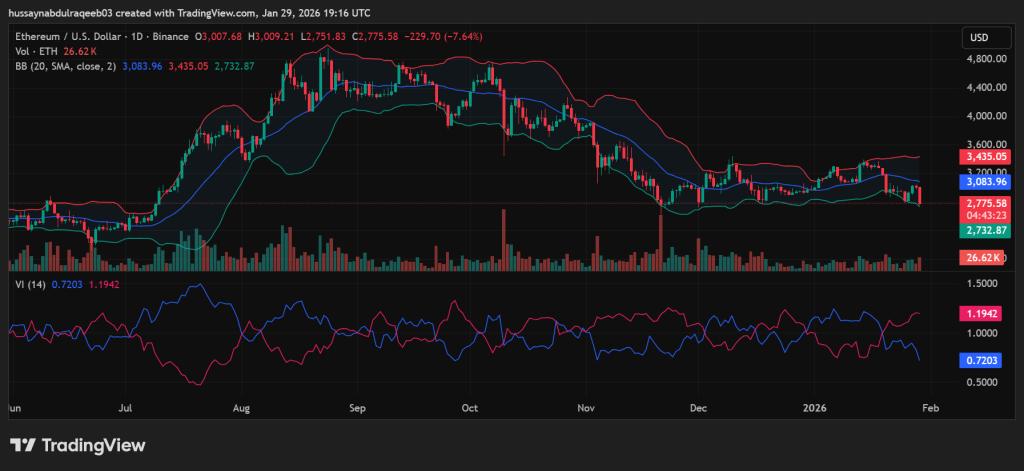
Task: Select the Vol · ETH indicator legend
Action: (37, 51)
